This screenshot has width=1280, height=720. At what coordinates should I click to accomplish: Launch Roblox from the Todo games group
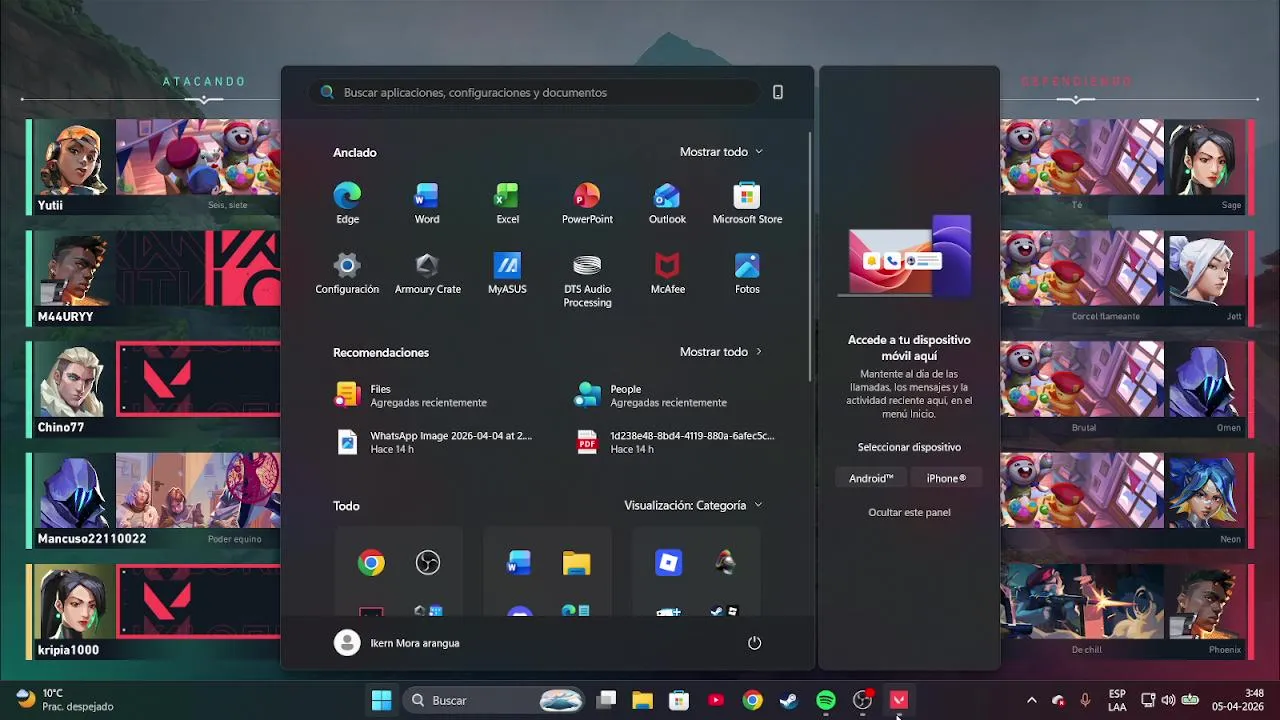tap(668, 563)
